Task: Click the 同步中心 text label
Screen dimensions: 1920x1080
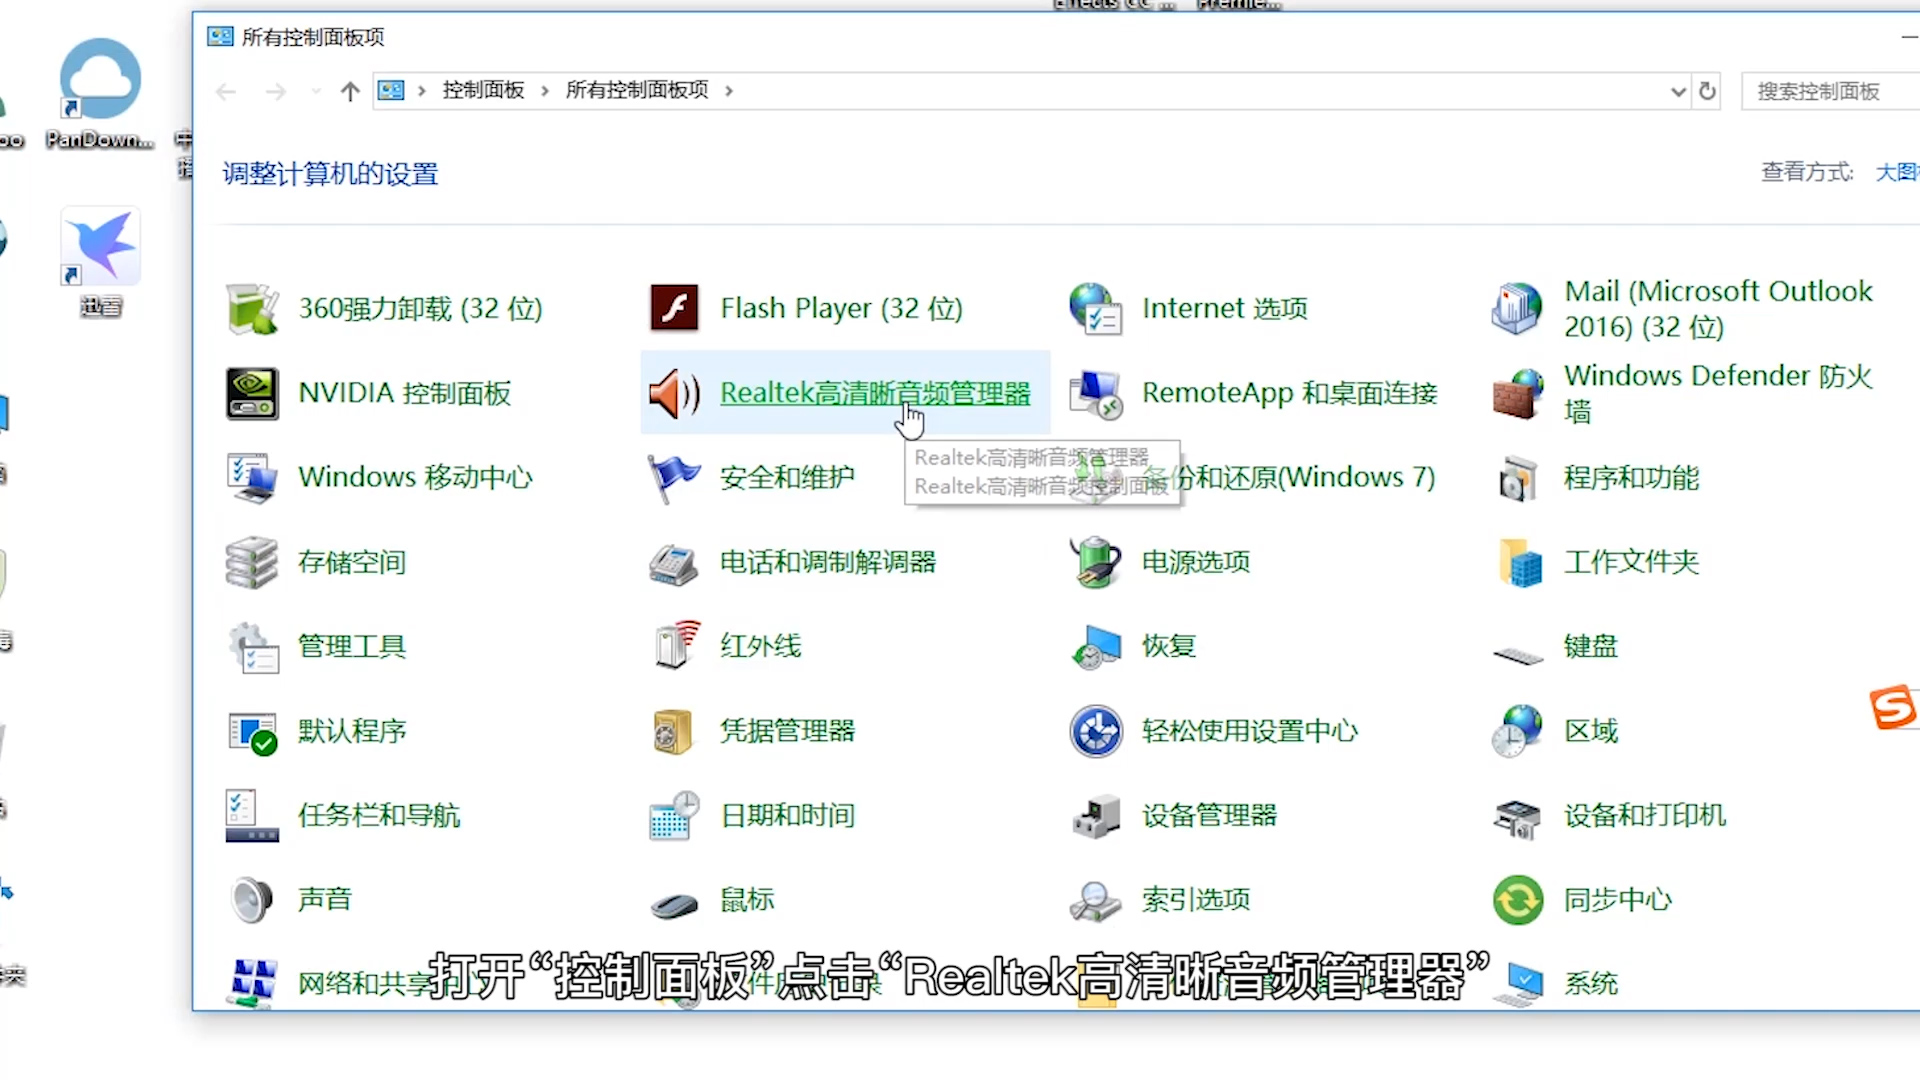Action: [x=1618, y=900]
